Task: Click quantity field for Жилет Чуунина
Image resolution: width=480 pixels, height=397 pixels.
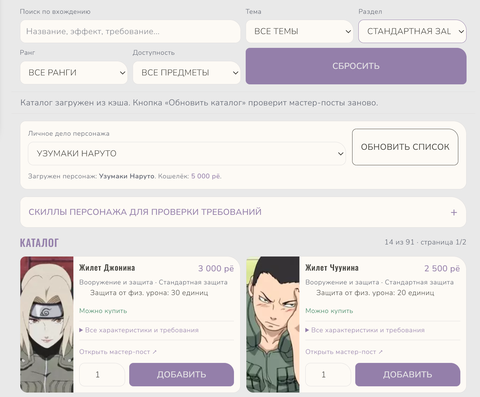Action: tap(328, 375)
